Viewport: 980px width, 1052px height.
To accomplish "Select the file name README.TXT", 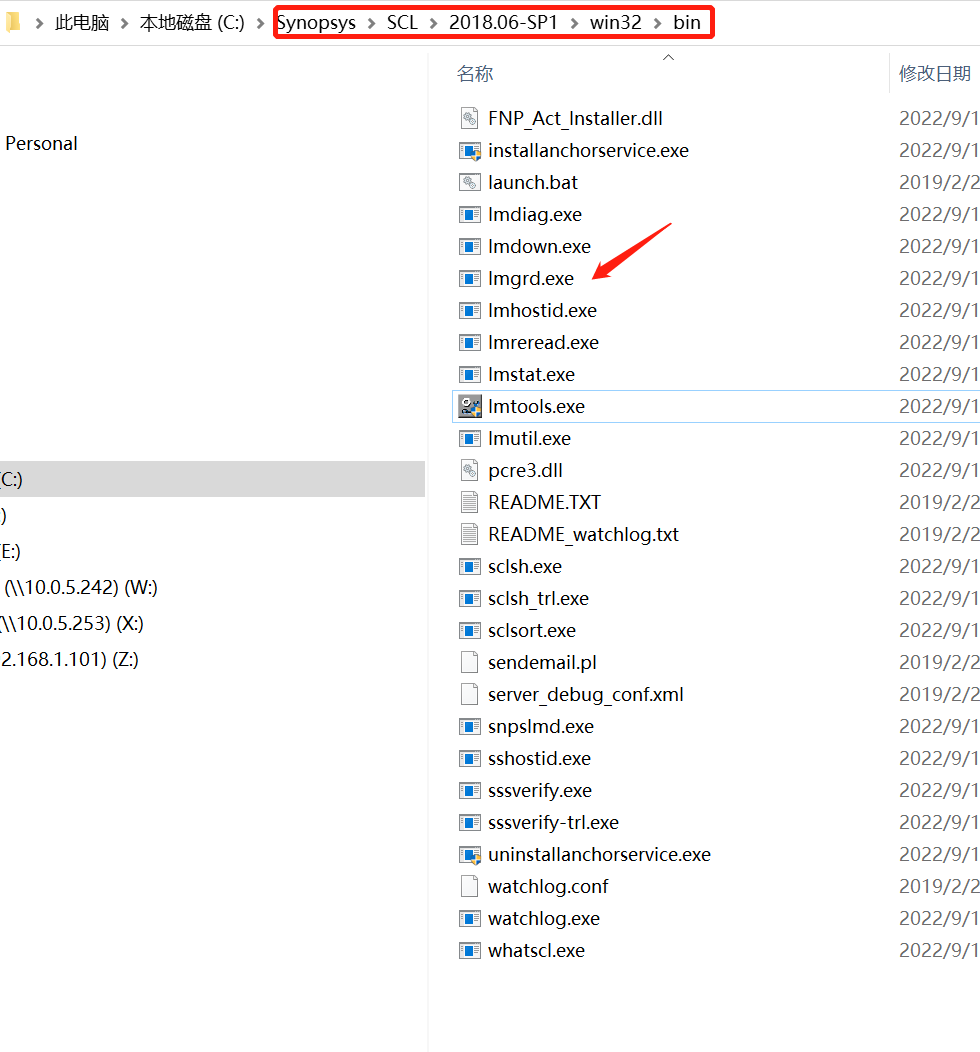I will click(544, 503).
